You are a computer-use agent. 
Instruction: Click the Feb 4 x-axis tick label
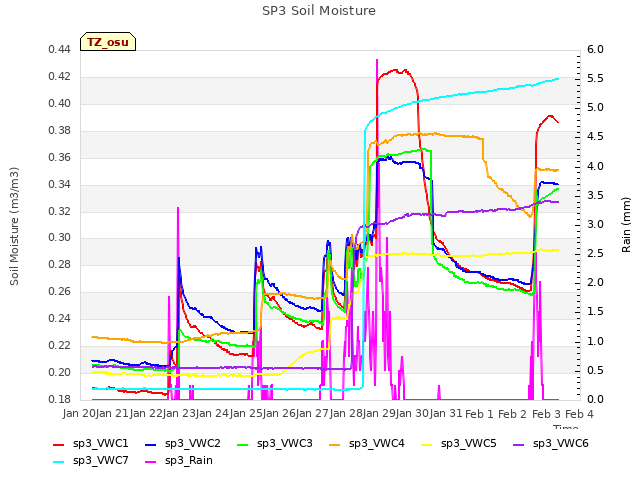pos(580,414)
